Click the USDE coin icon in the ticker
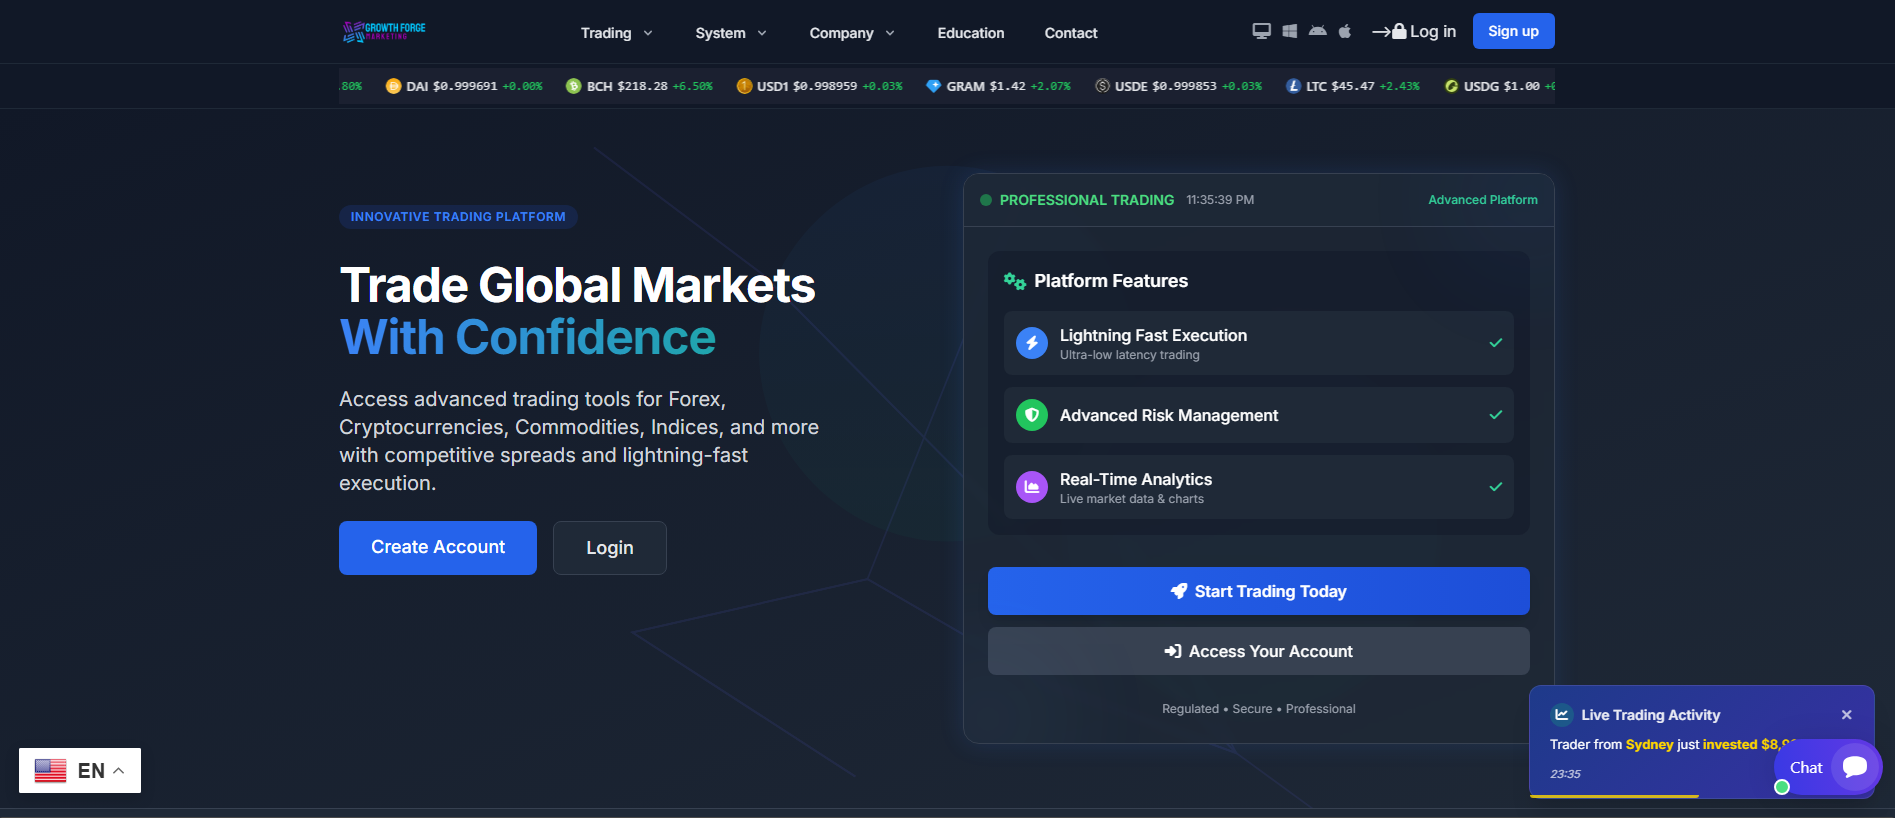This screenshot has width=1895, height=818. tap(1102, 86)
